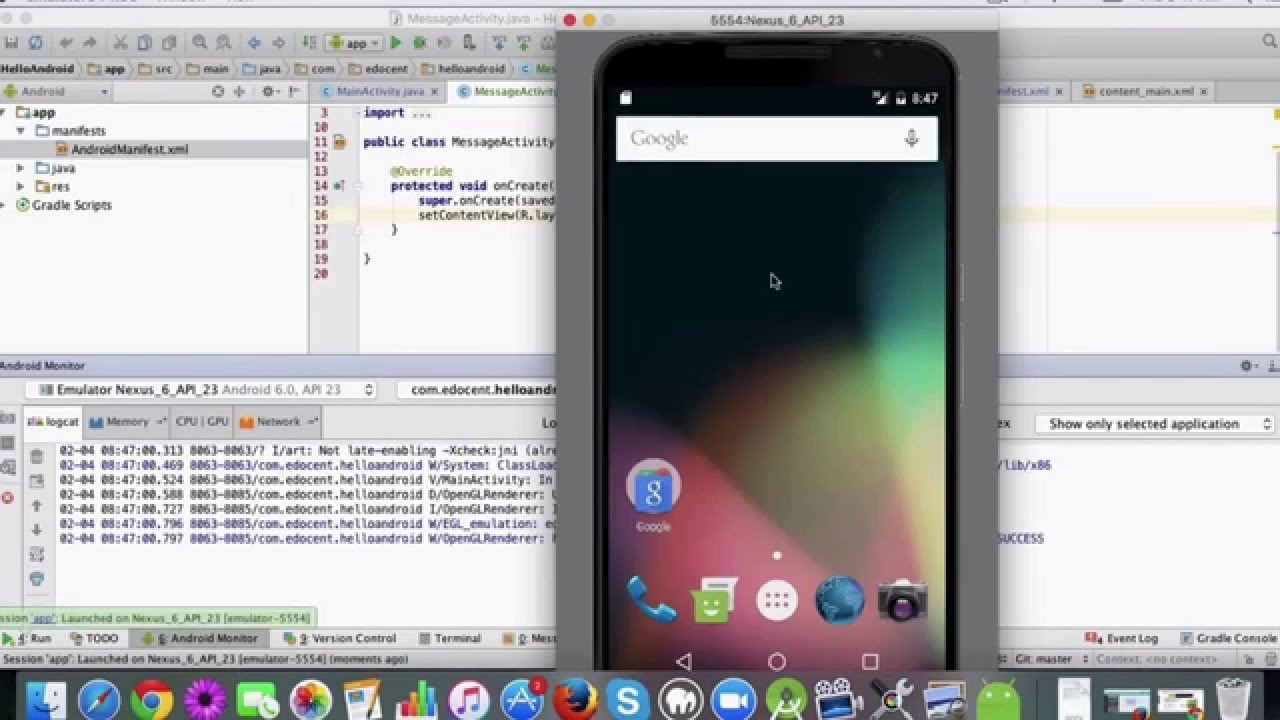Switch to the content_main.xml editor tab

click(1144, 91)
